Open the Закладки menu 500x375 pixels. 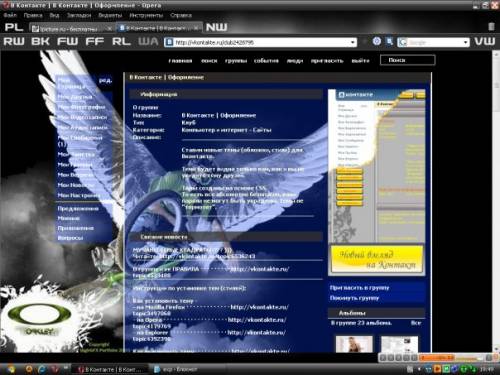[79, 15]
